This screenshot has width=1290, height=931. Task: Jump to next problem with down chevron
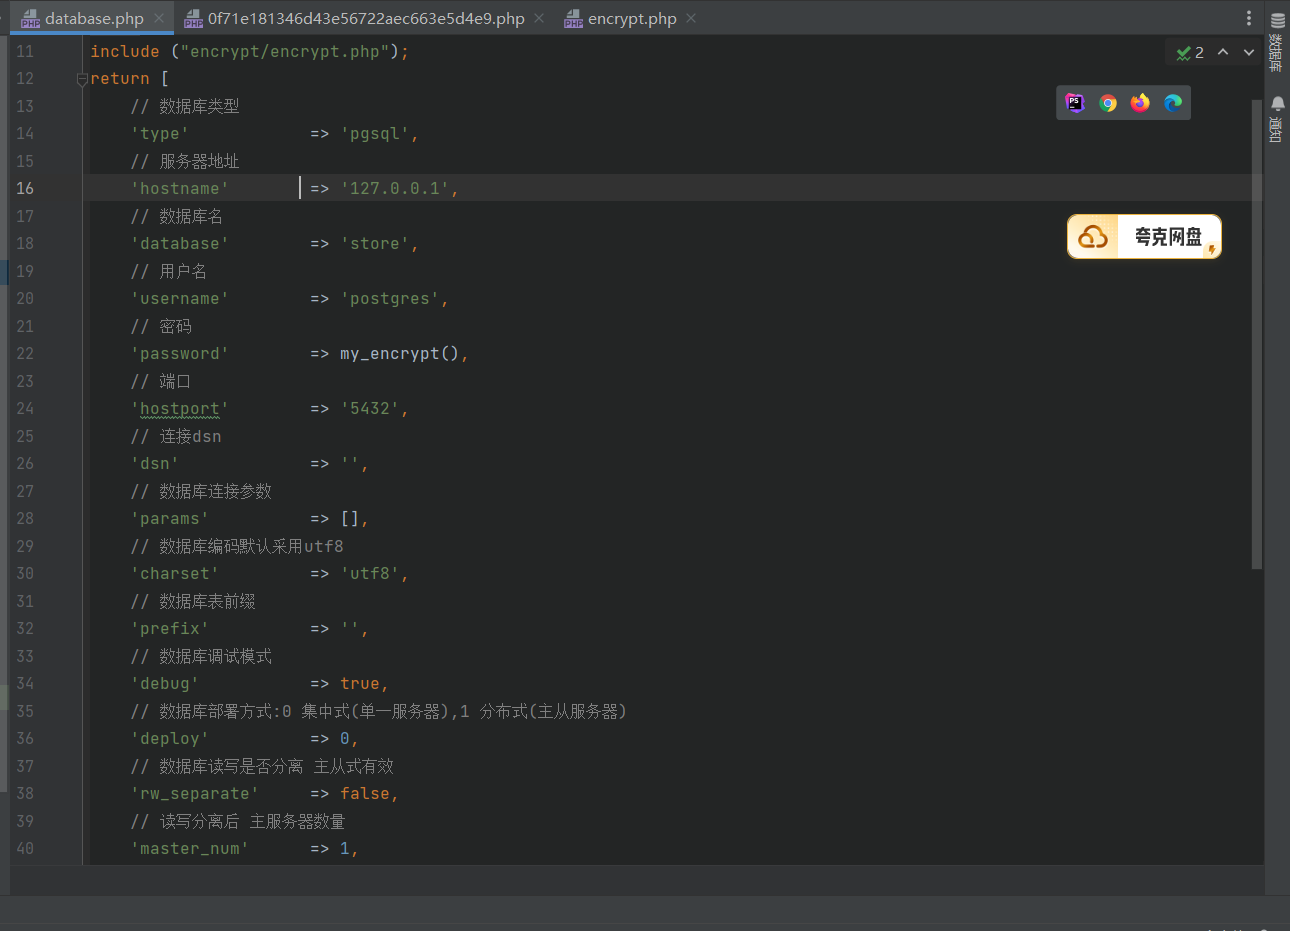1247,51
